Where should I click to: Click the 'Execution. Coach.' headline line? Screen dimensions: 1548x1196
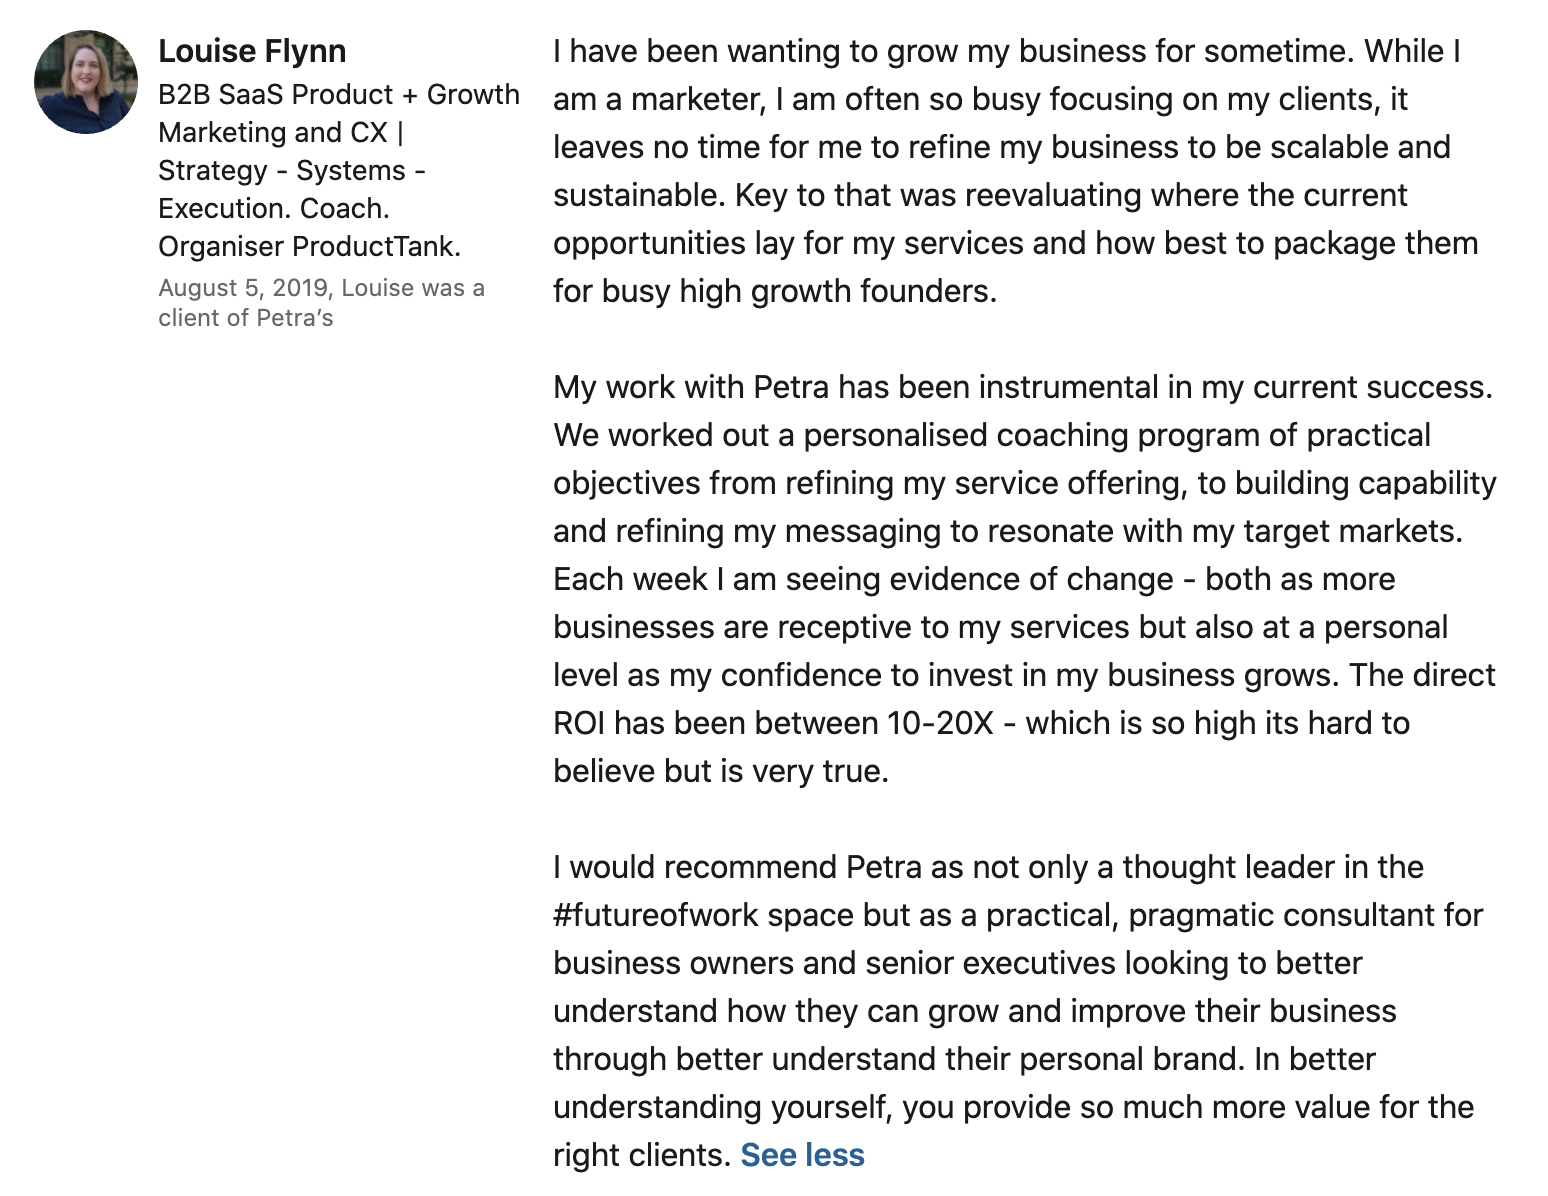[274, 208]
